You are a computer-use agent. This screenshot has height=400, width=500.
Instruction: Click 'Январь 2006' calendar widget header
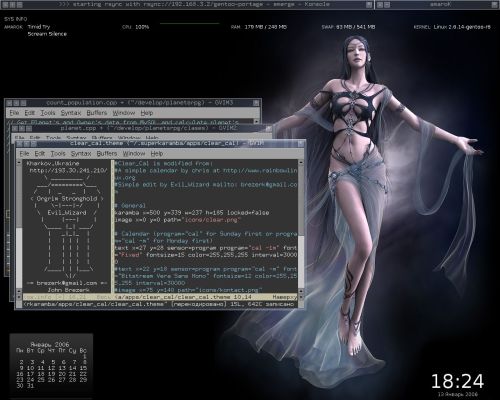click(x=50, y=344)
